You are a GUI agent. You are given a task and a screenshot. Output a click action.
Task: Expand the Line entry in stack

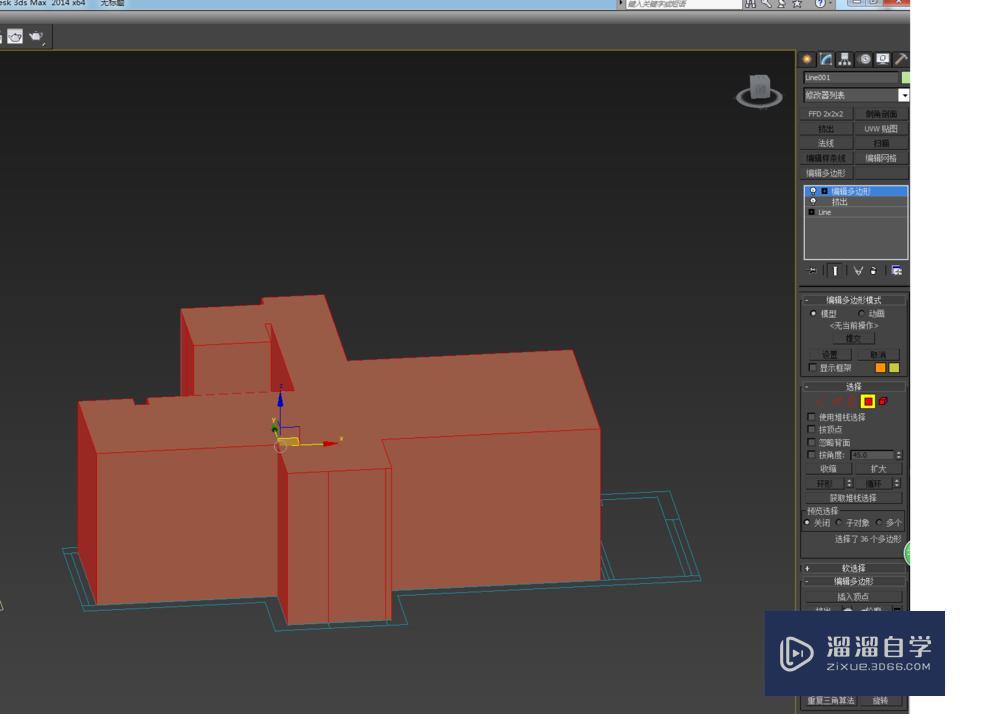pos(812,212)
